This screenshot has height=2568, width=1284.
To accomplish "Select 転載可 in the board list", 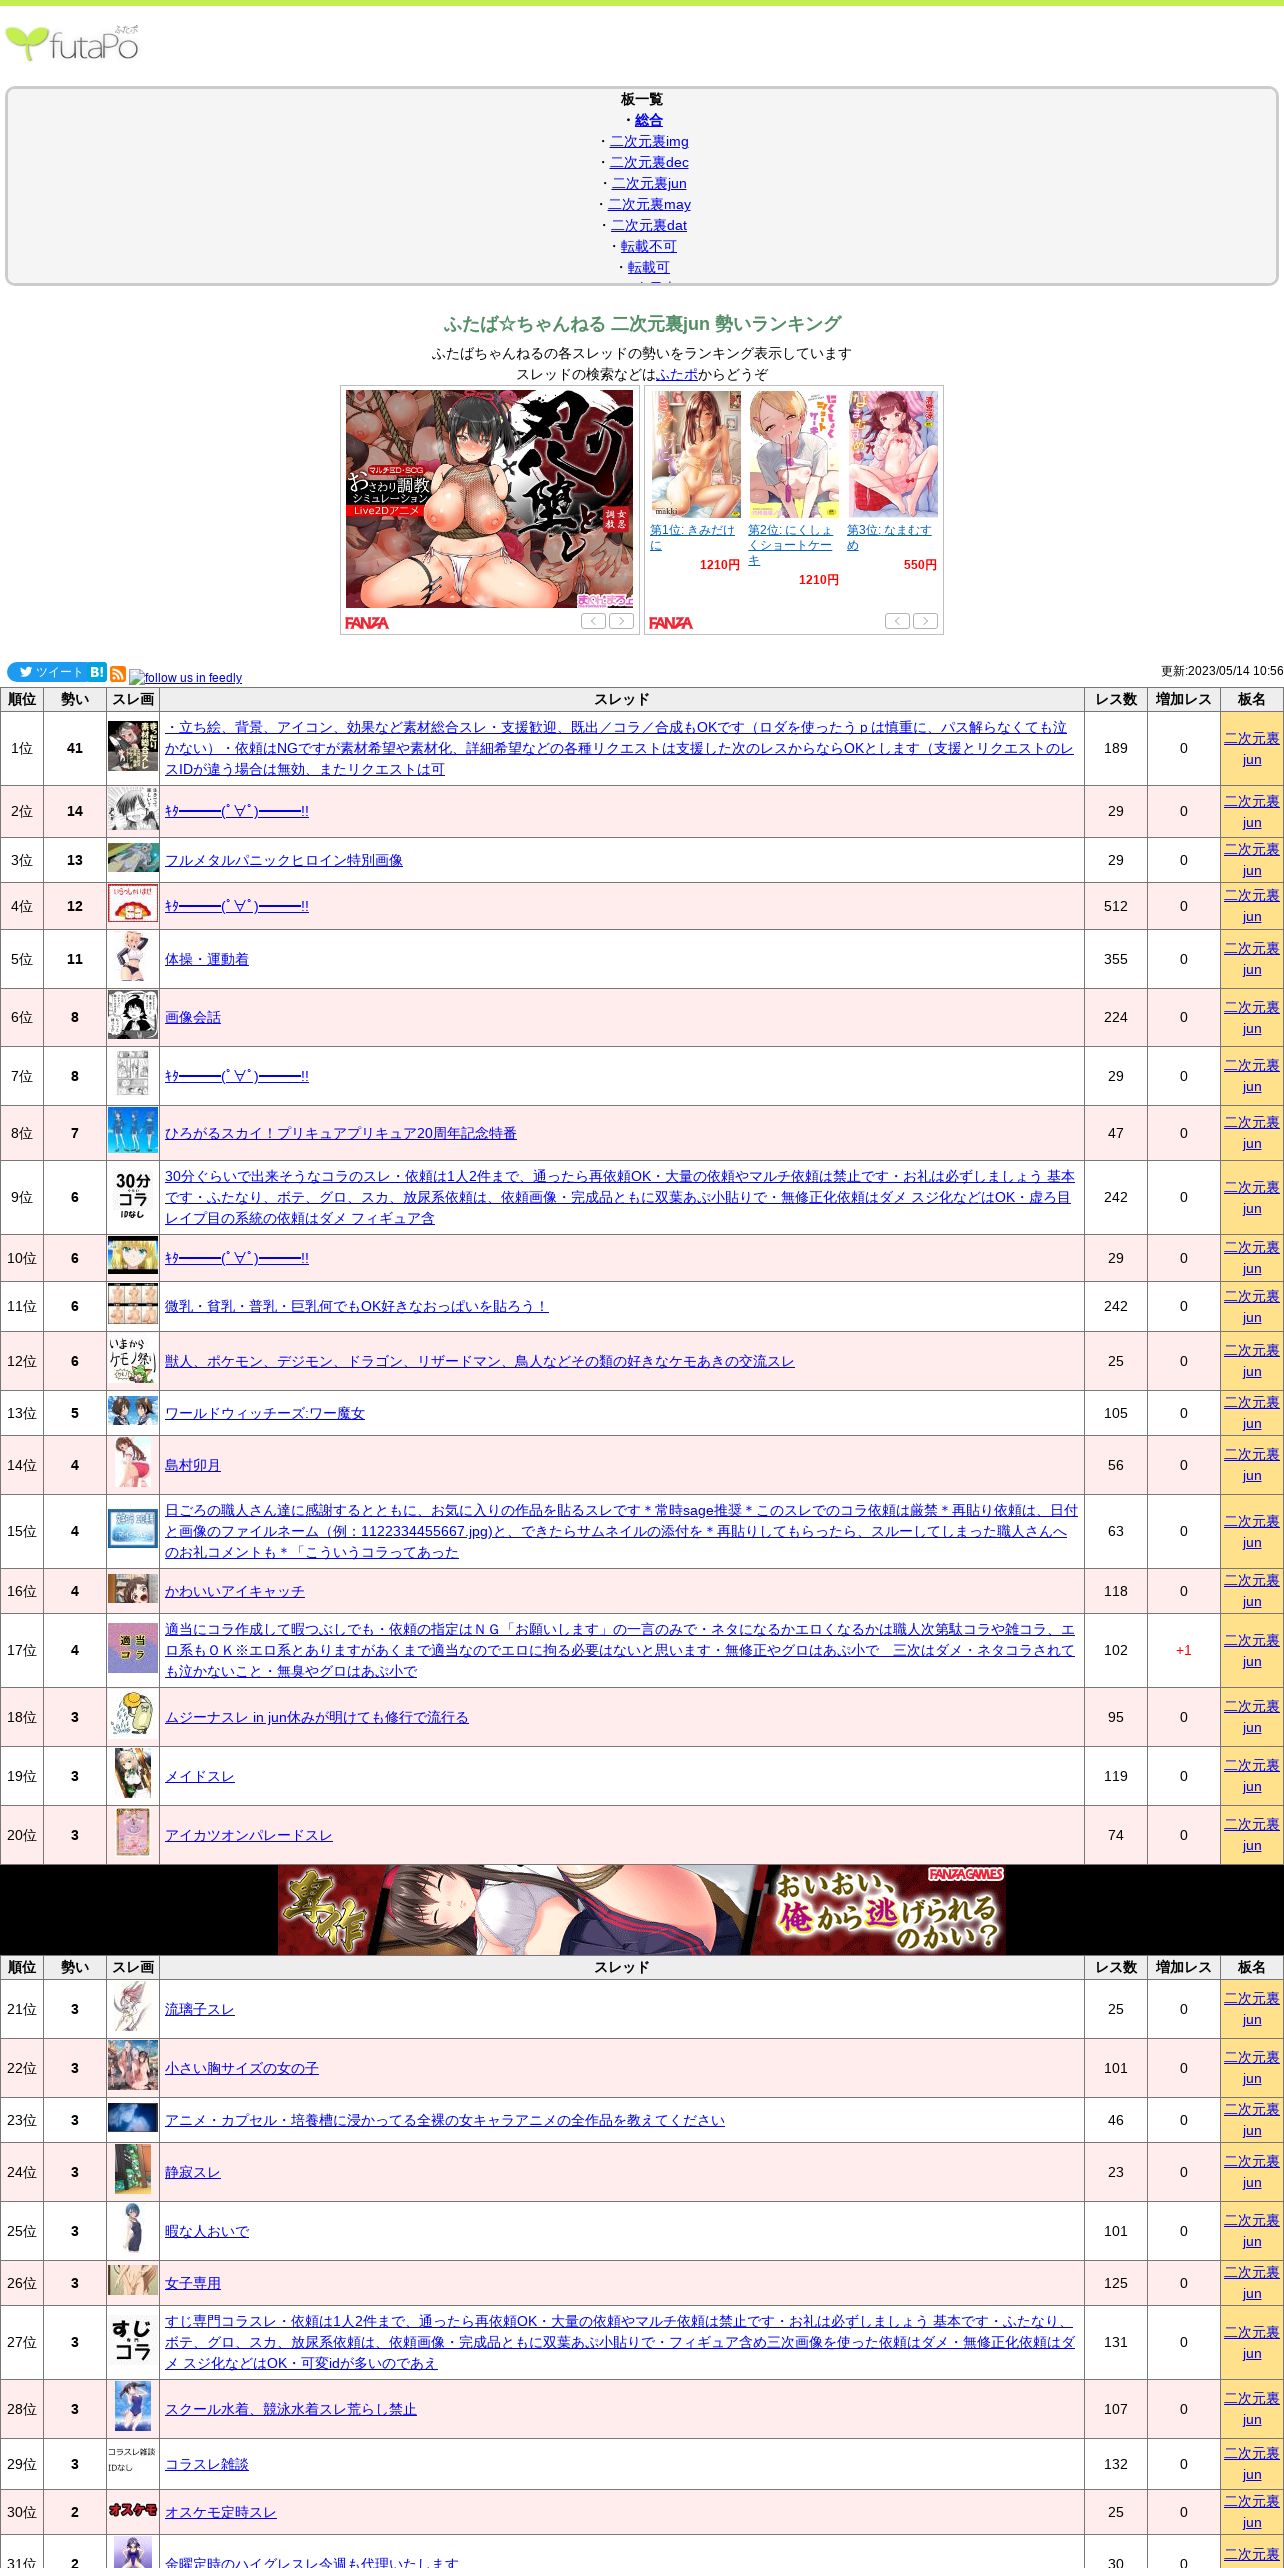I will (x=649, y=267).
